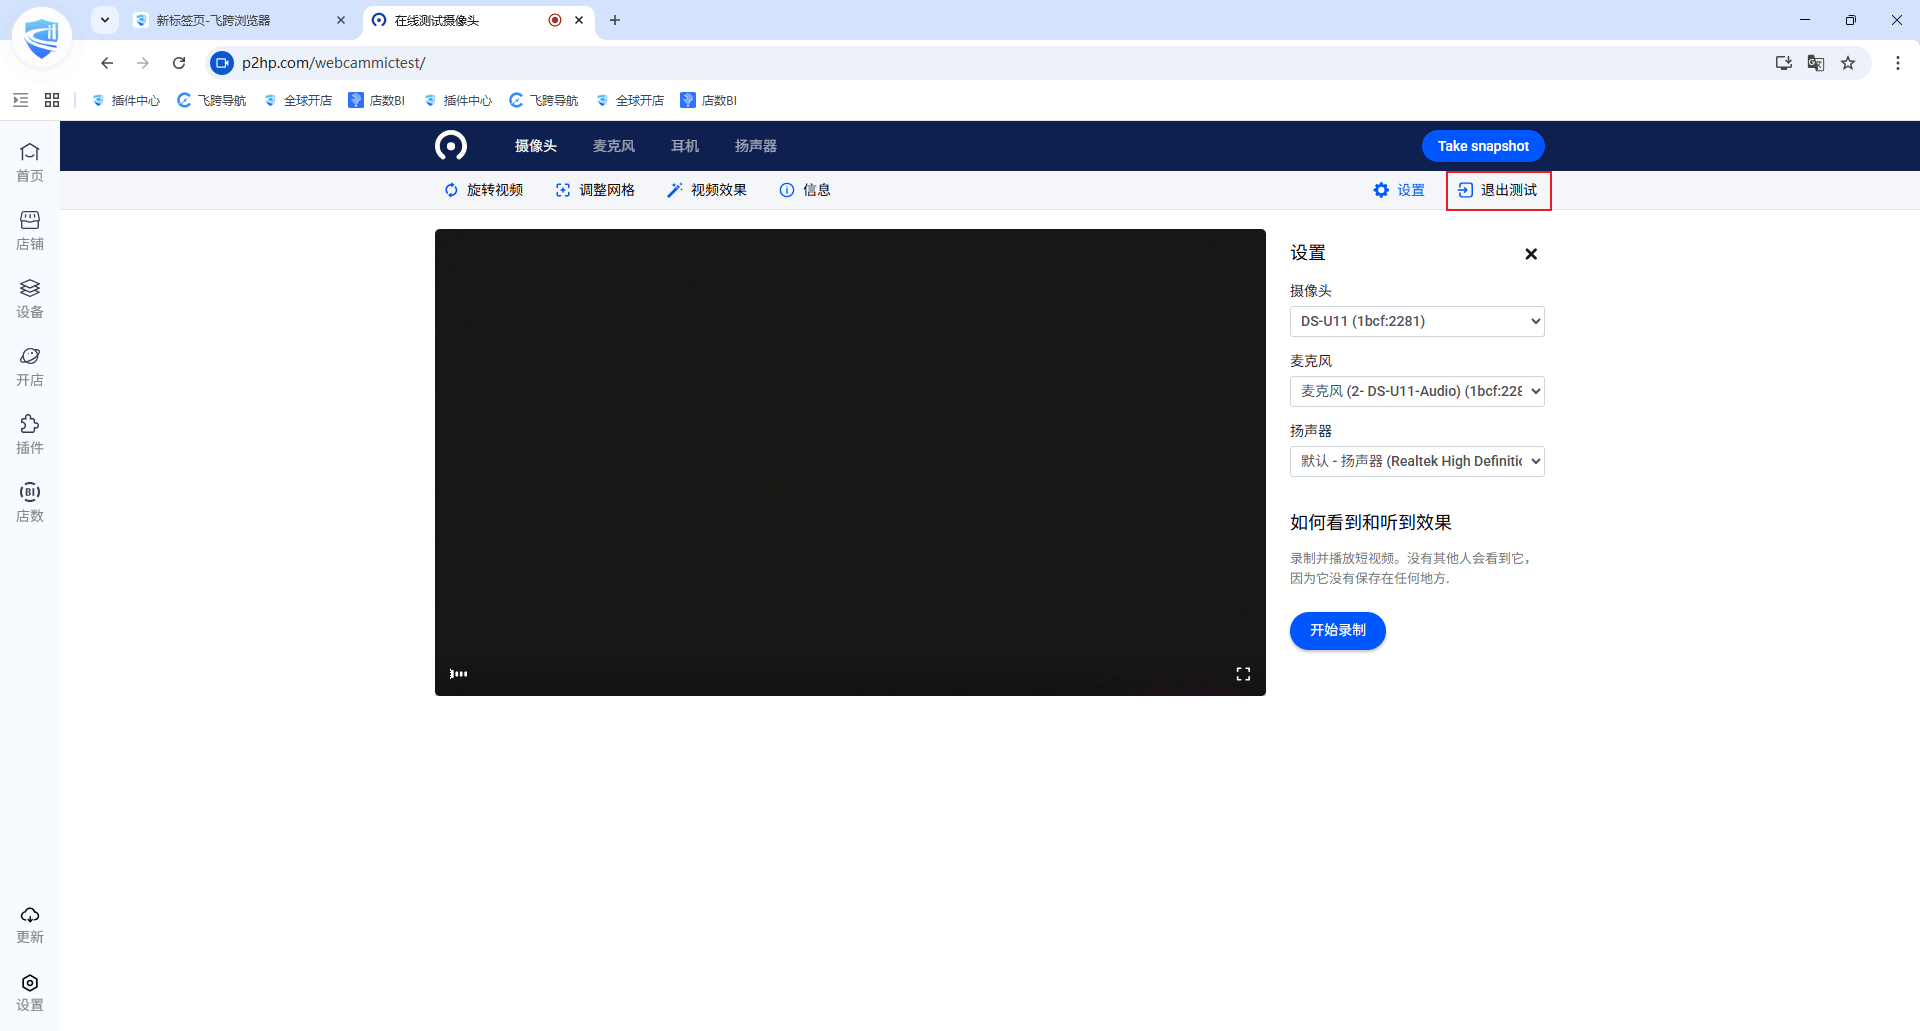This screenshot has height=1031, width=1920.
Task: Close the 新标签页-飞跨浏览器 tab
Action: click(x=341, y=20)
